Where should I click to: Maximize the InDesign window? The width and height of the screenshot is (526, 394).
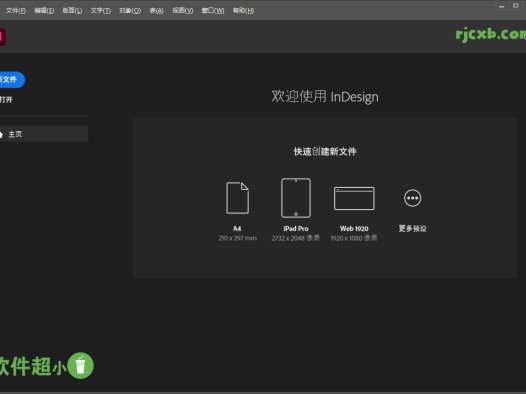point(516,6)
